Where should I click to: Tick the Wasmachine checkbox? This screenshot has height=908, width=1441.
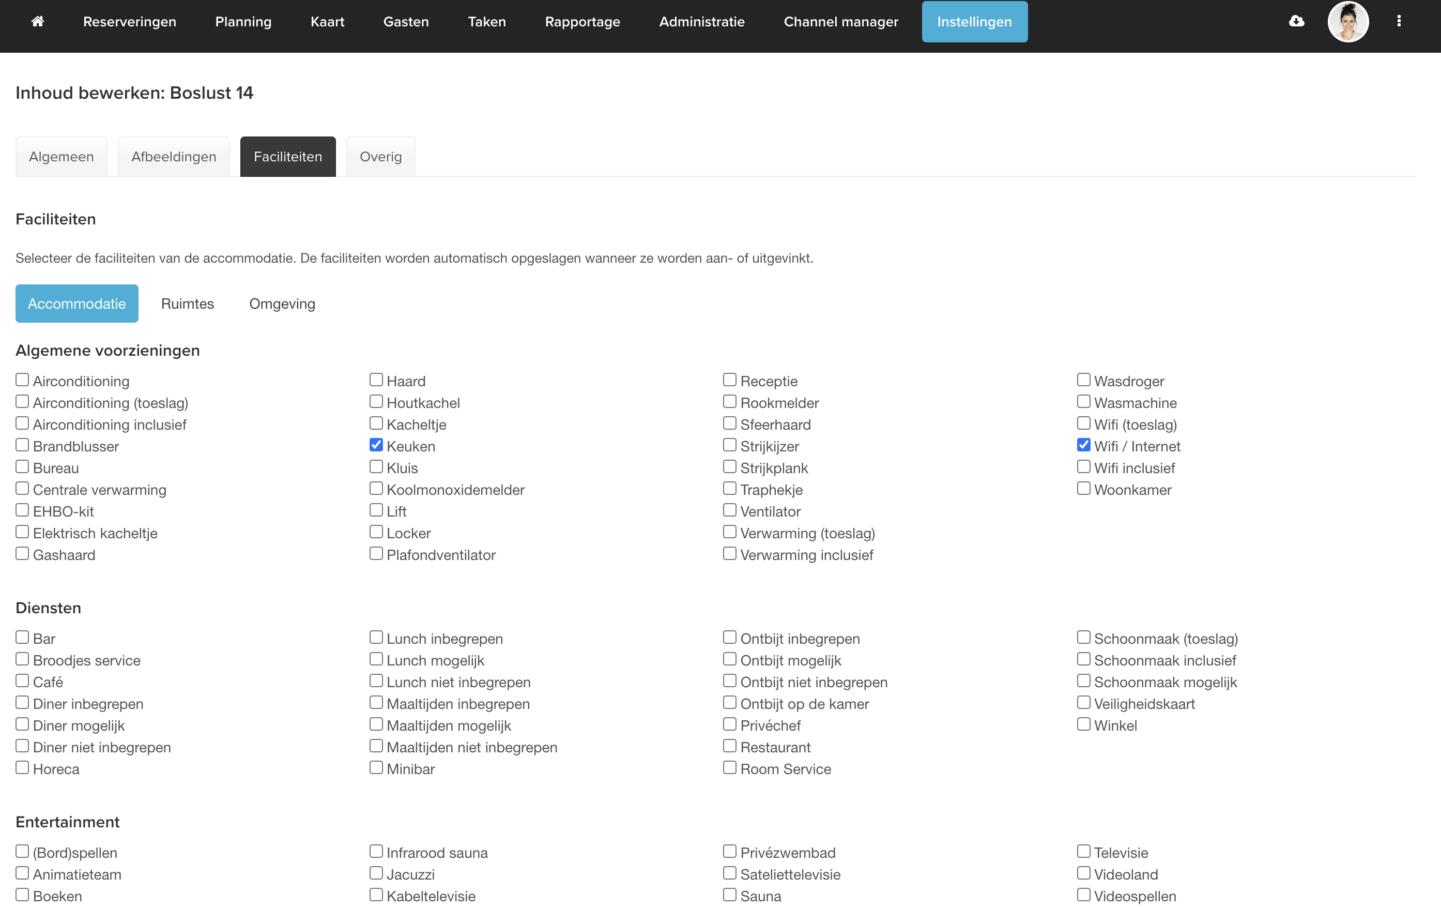[x=1083, y=402]
